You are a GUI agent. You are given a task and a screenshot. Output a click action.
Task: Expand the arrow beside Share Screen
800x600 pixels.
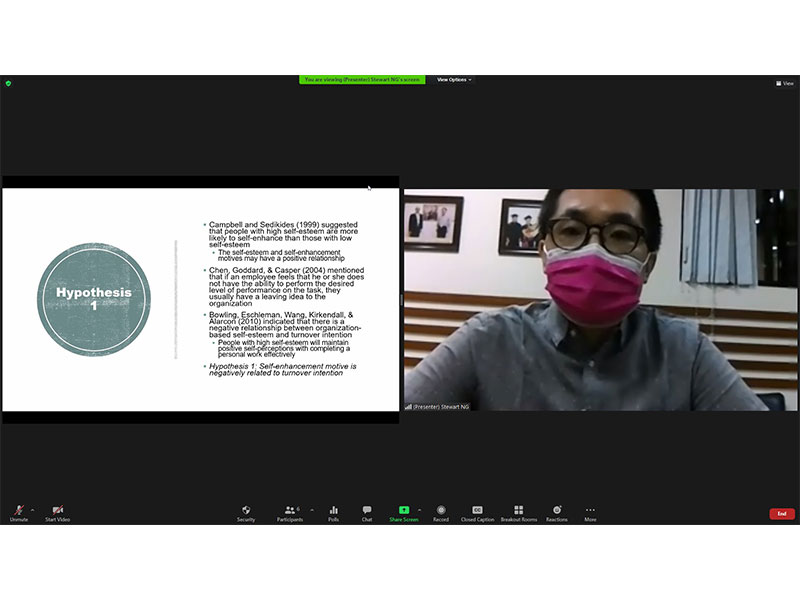click(x=419, y=509)
